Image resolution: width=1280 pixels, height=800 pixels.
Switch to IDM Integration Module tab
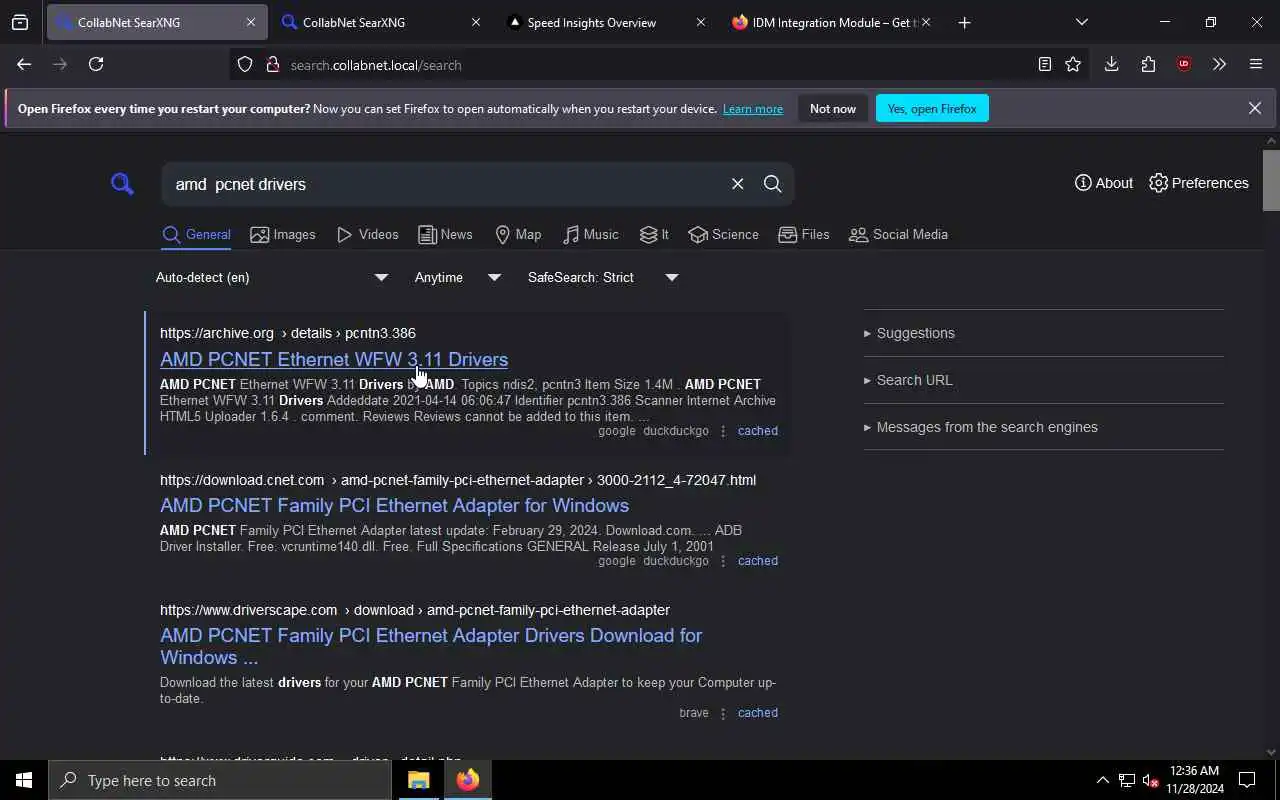tap(831, 22)
